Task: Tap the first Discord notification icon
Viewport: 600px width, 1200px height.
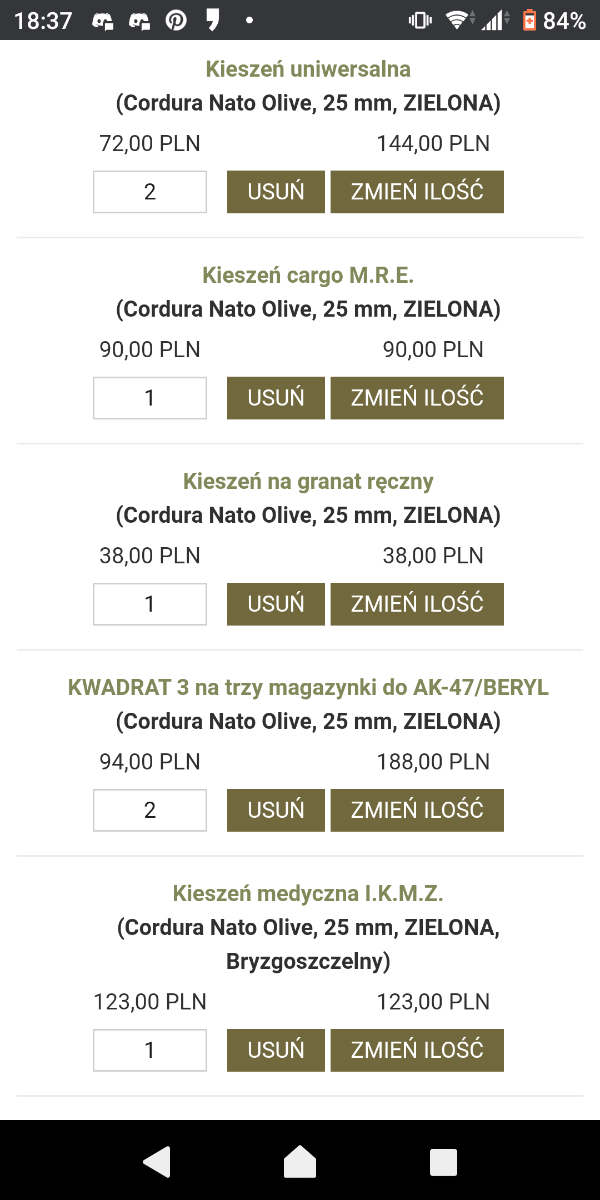Action: [103, 20]
